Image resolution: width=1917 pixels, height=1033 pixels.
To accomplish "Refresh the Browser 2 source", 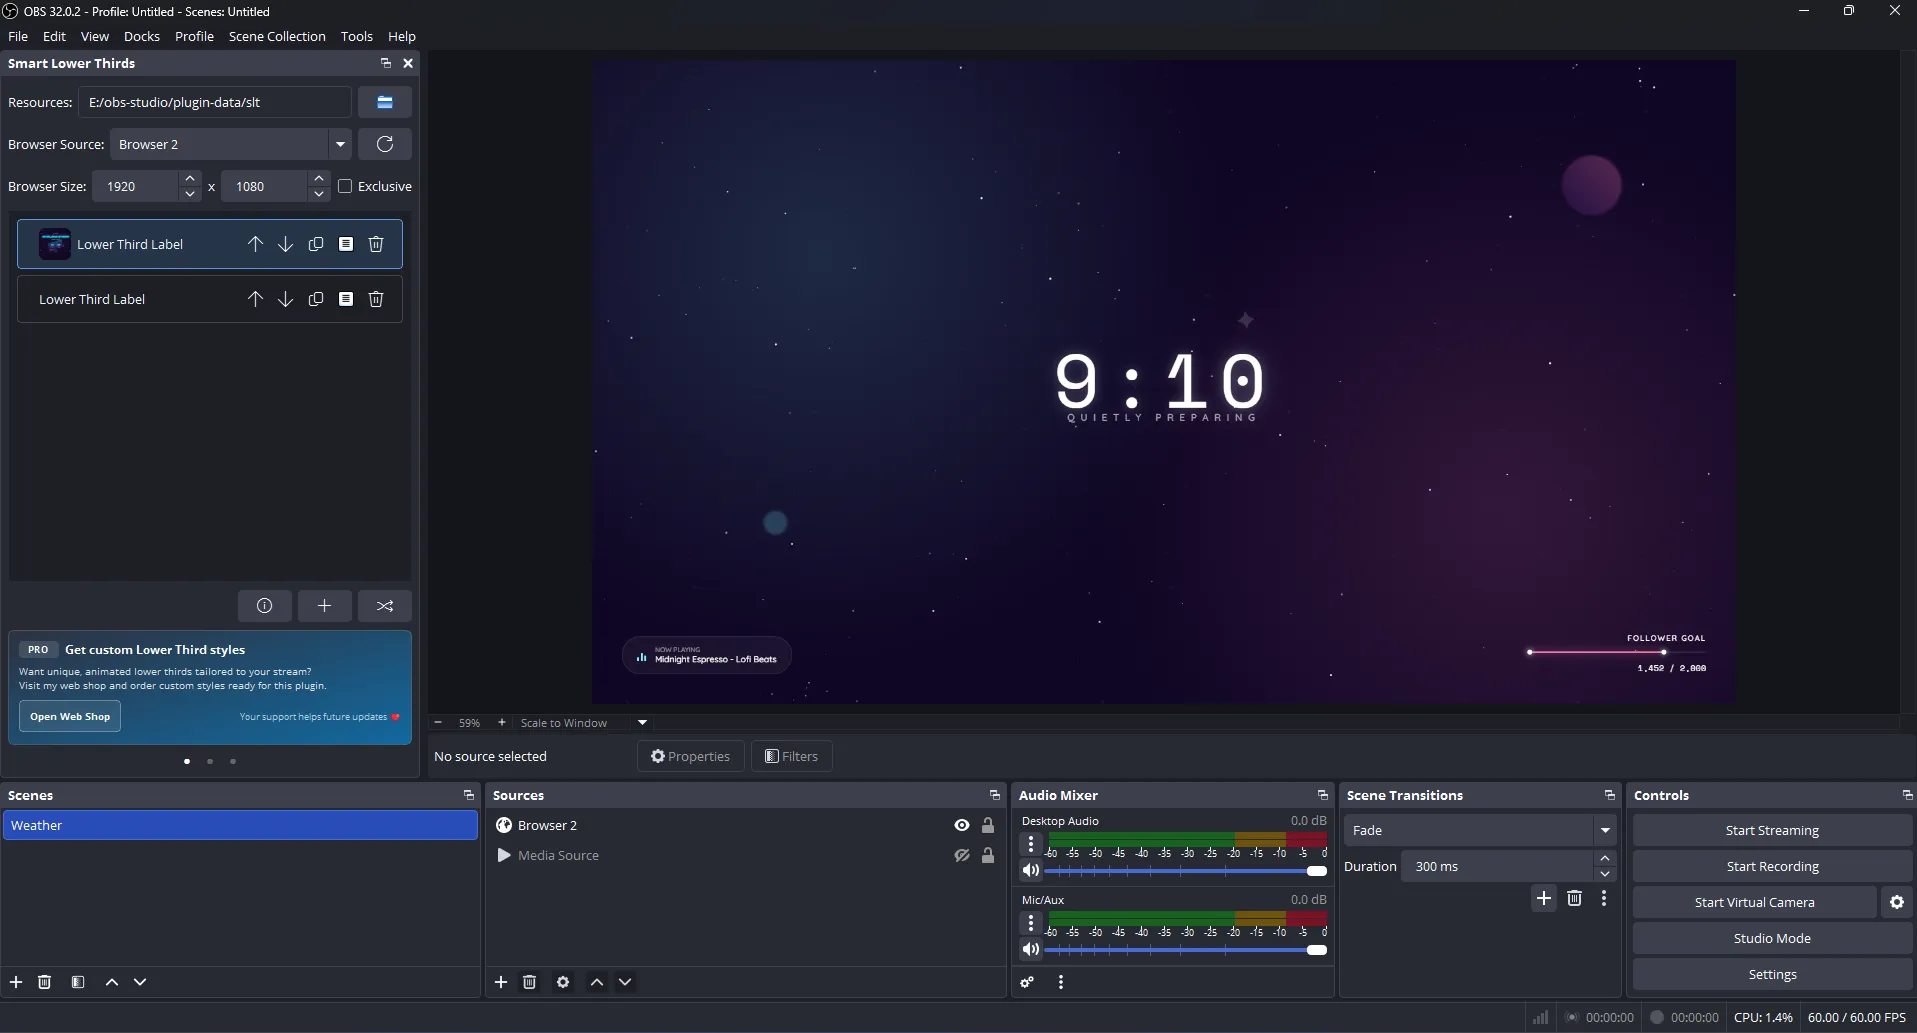I will pyautogui.click(x=385, y=144).
